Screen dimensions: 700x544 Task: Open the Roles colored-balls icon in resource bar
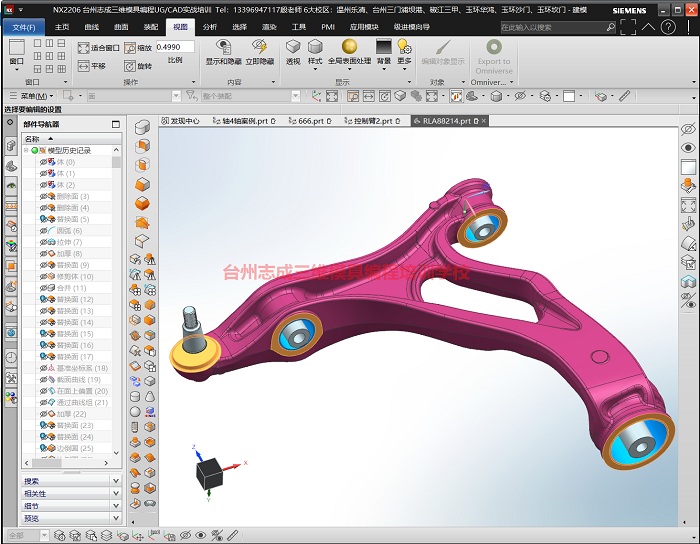tap(11, 398)
